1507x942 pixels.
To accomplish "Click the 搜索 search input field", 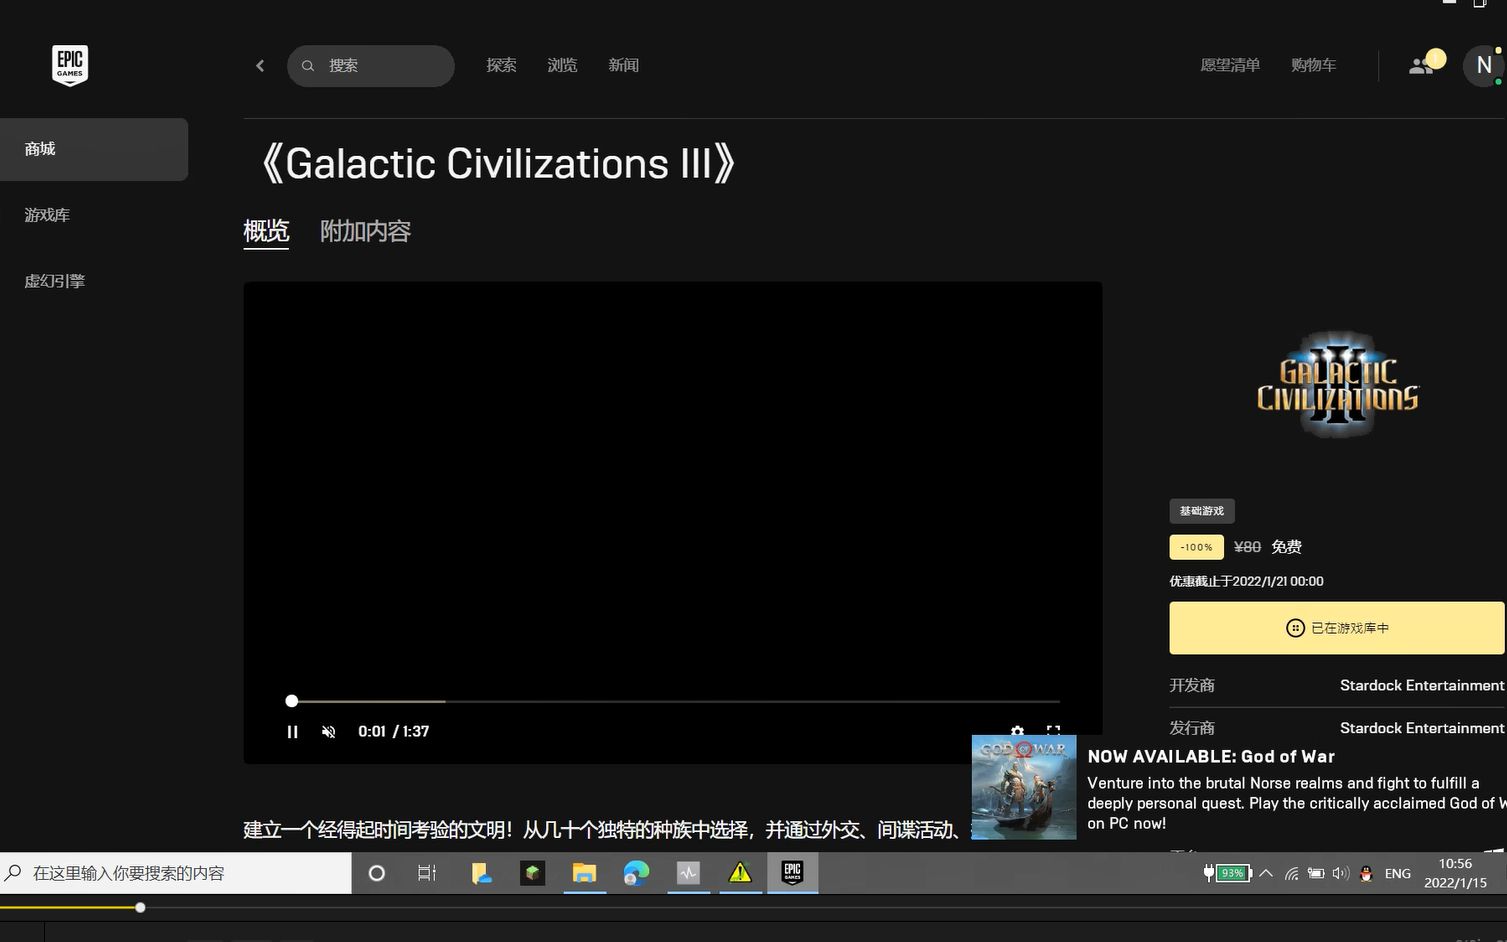I will pos(371,66).
